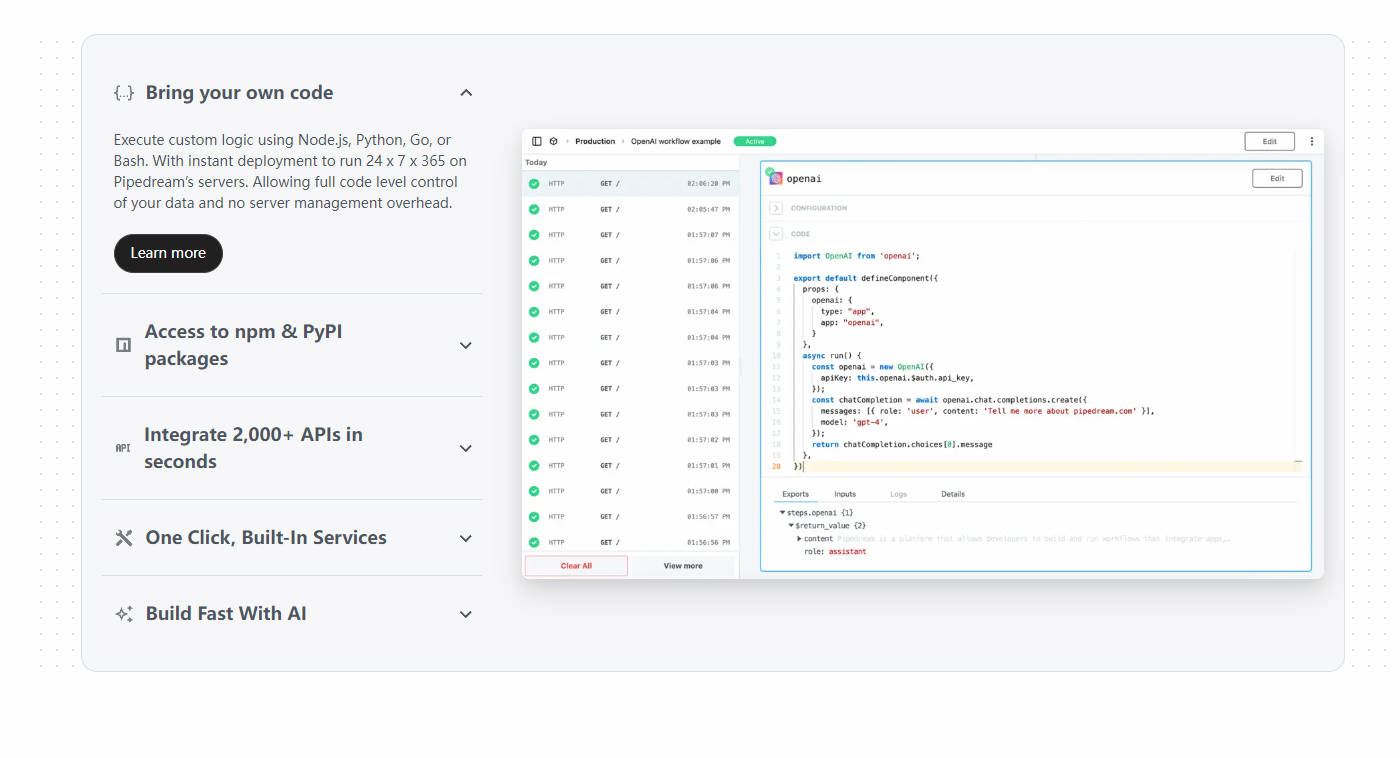The image size is (1400, 758).
Task: Expand One Click, Built-In Services section
Action: pos(465,538)
